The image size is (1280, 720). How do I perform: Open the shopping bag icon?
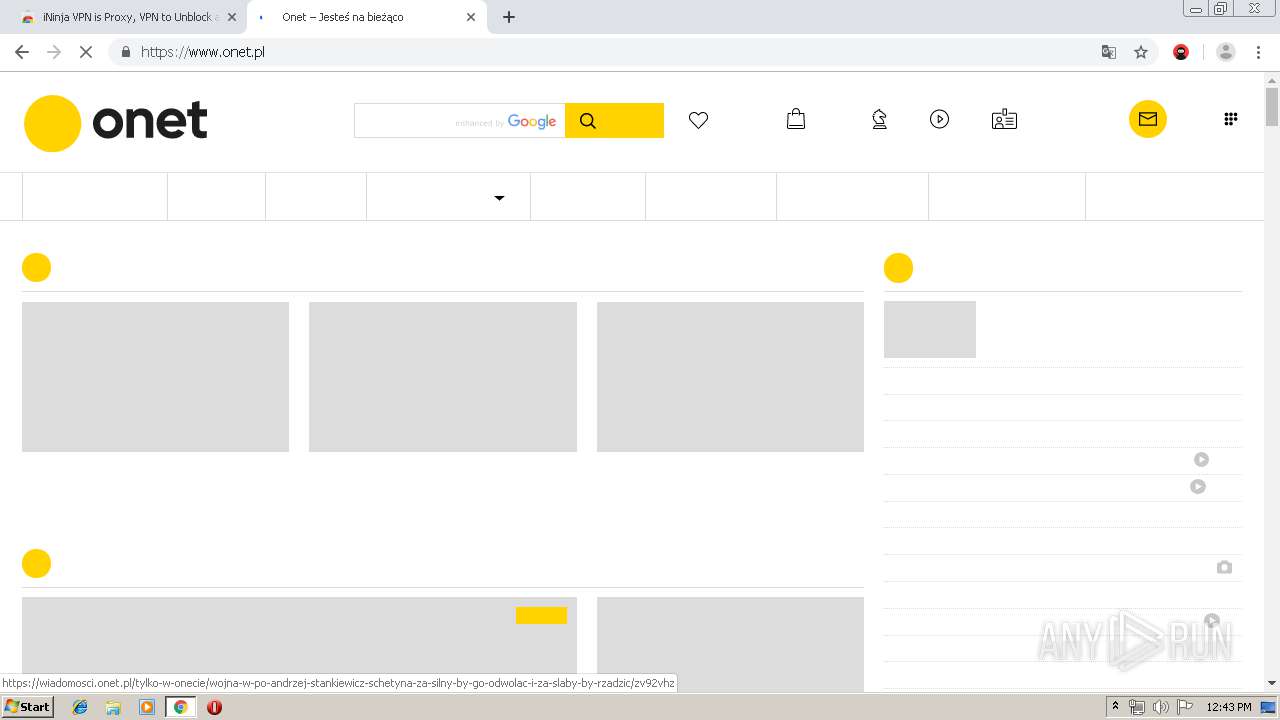(796, 119)
